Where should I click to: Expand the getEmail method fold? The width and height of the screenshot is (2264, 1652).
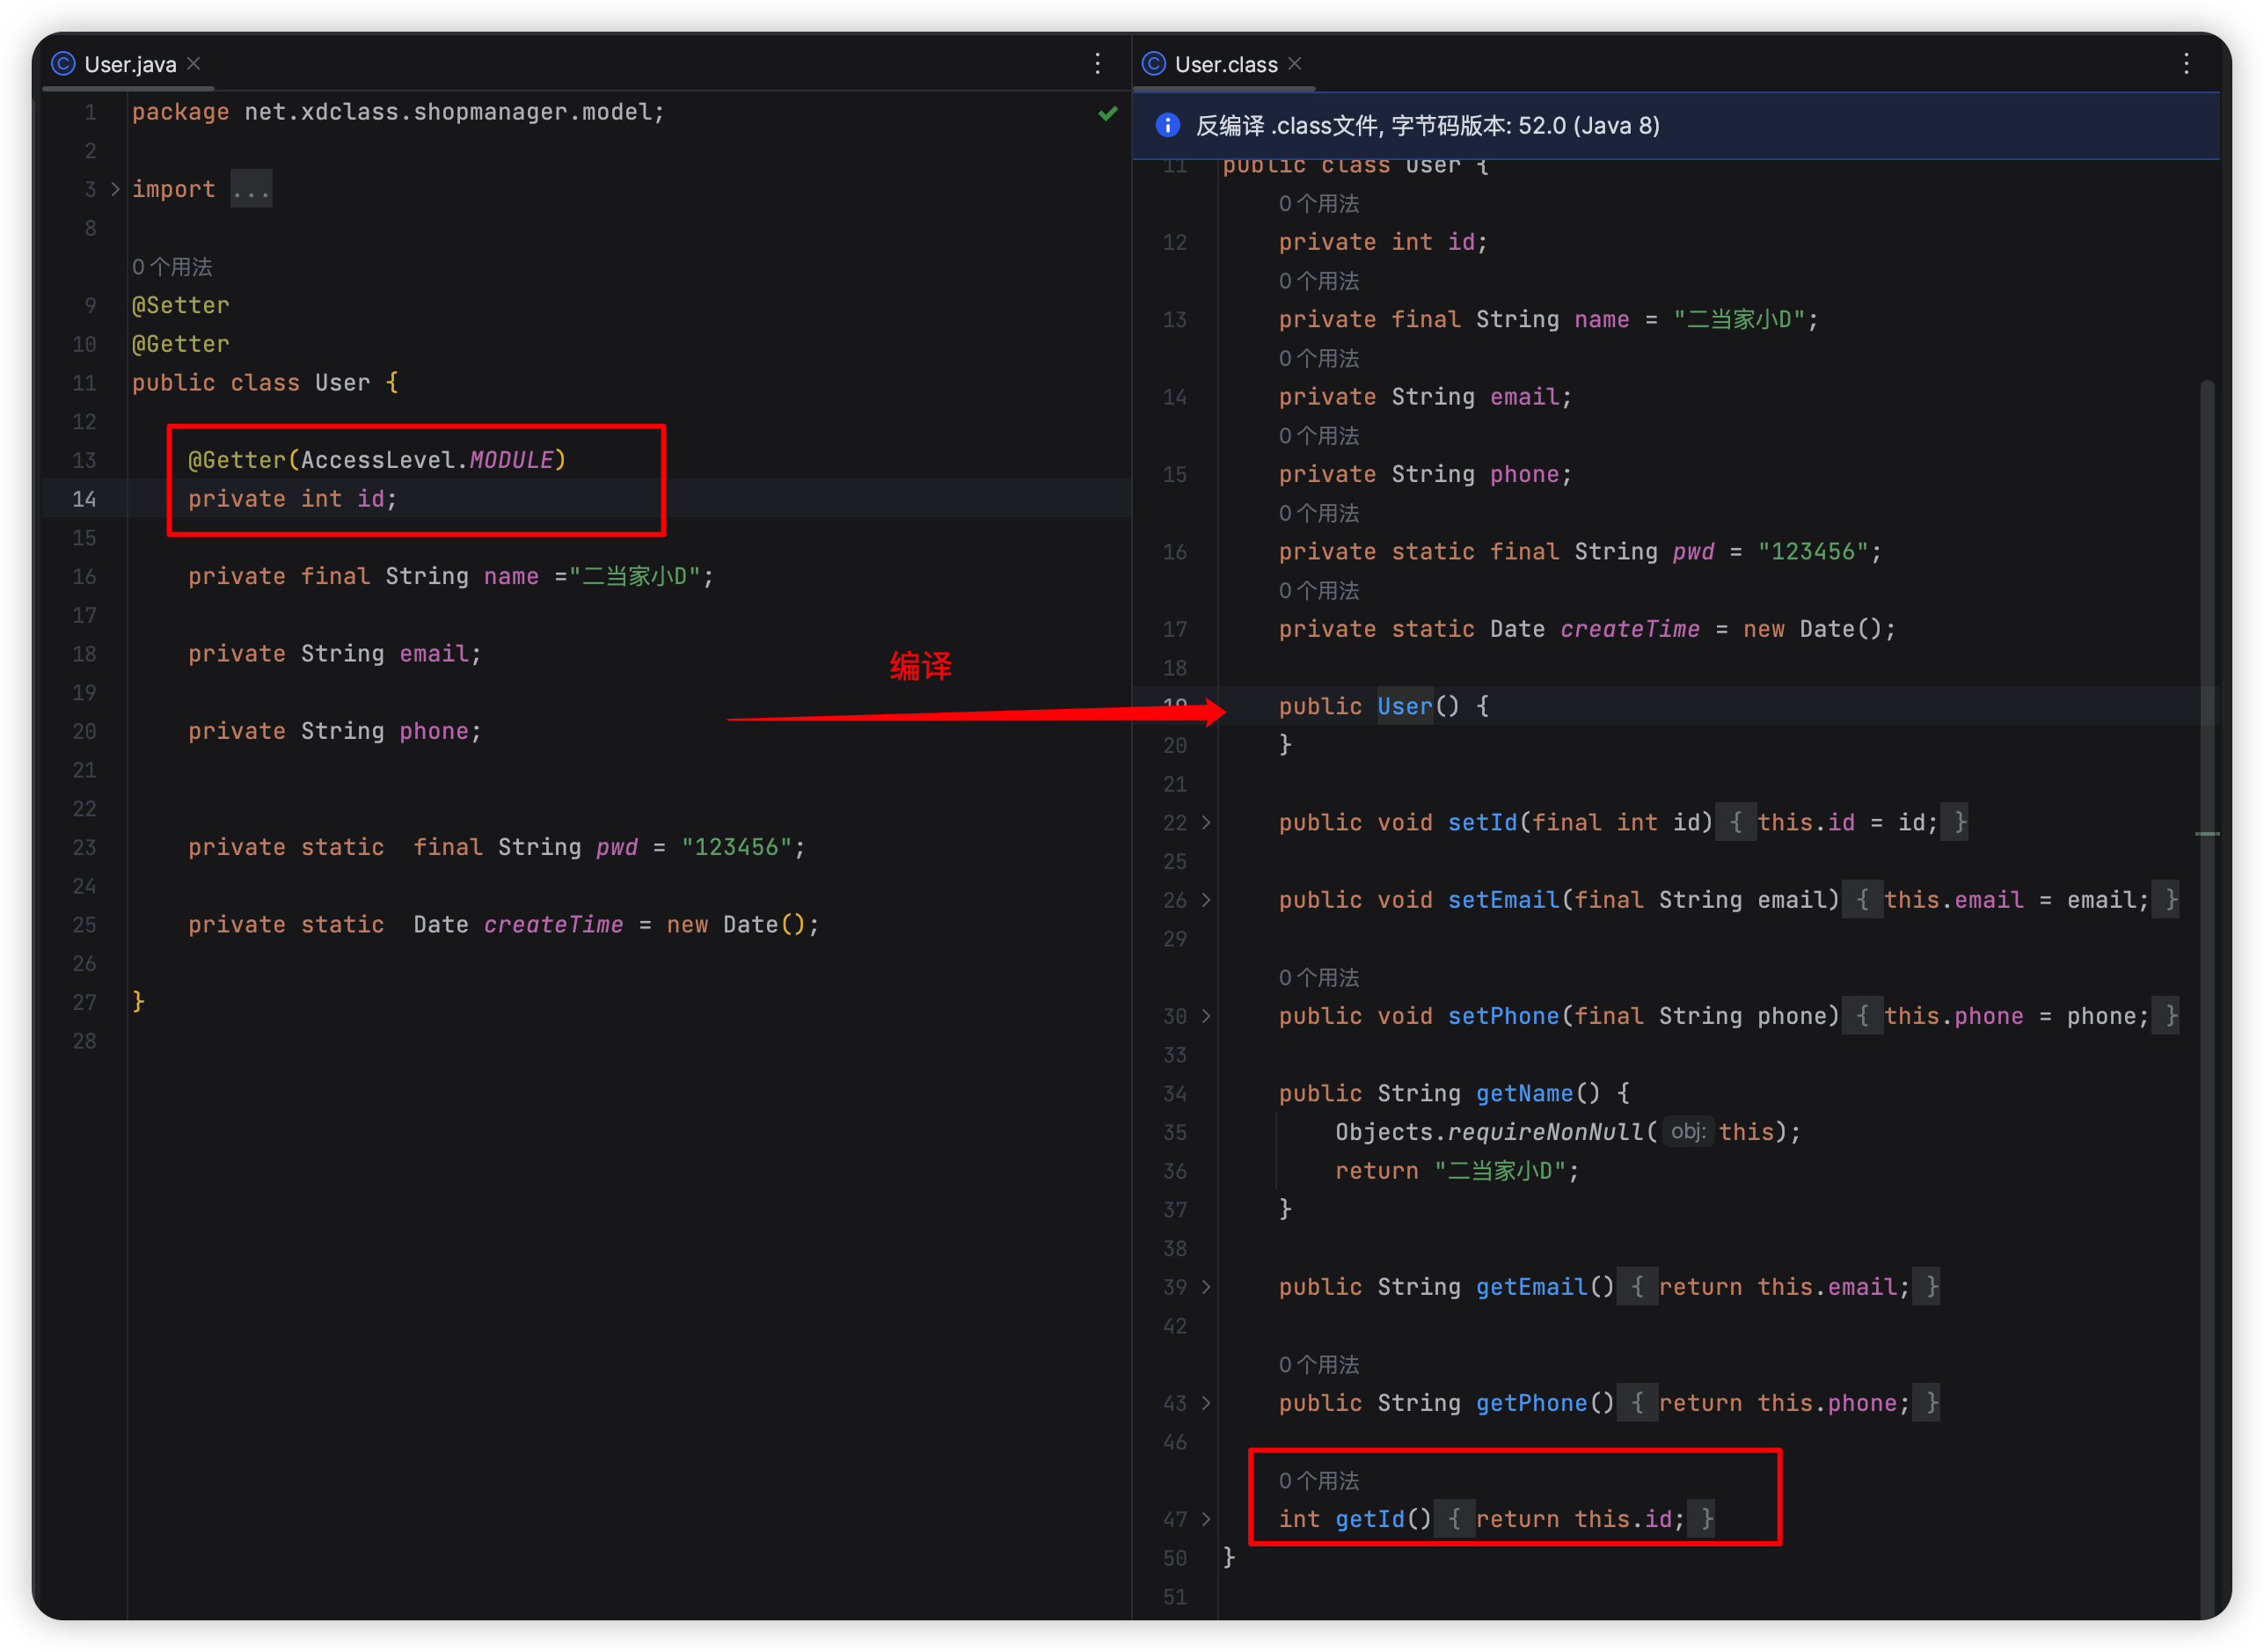point(1206,1287)
